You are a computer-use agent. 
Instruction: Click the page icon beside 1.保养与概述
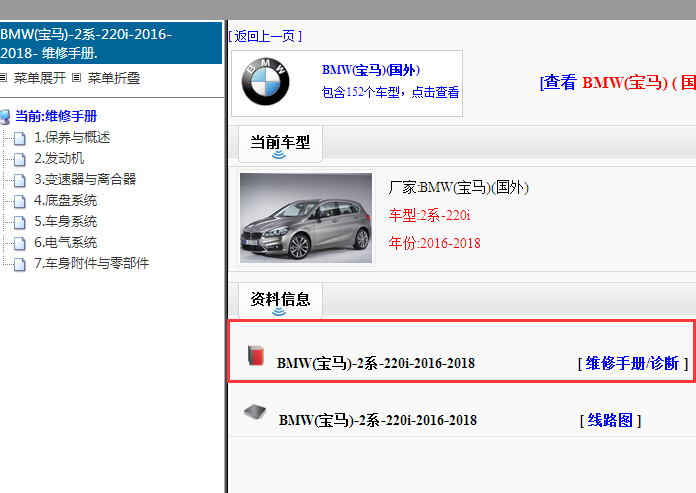[x=20, y=138]
